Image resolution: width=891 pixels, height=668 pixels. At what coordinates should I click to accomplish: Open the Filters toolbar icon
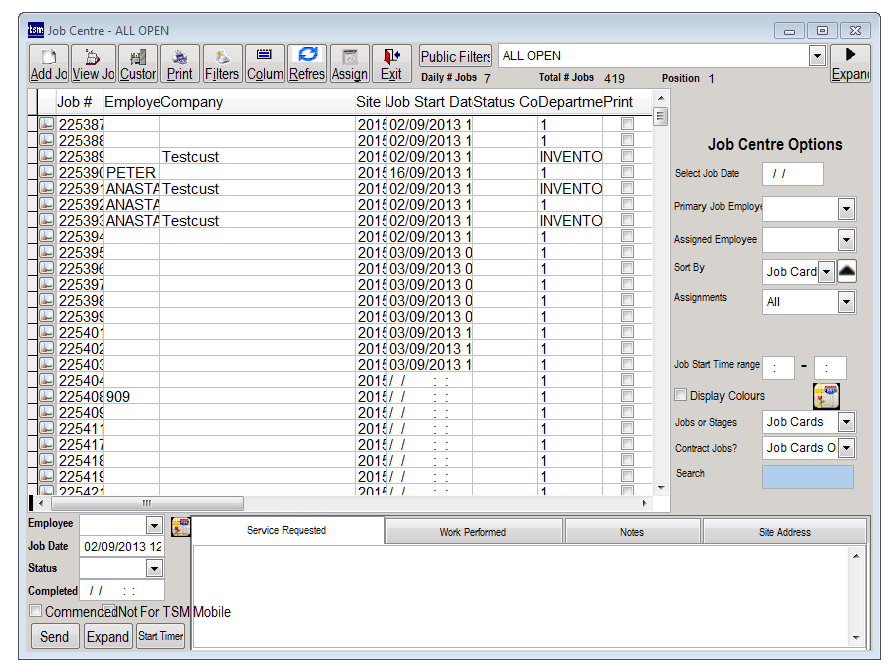tap(222, 63)
